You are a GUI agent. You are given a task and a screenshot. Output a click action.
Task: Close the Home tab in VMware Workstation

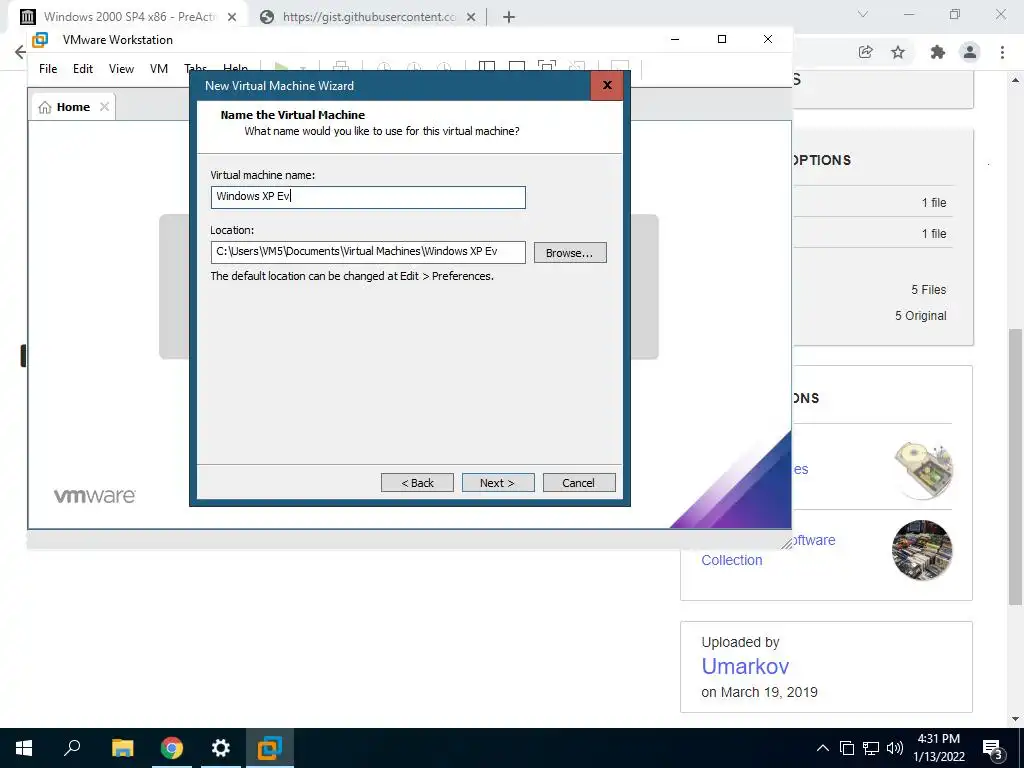(104, 106)
